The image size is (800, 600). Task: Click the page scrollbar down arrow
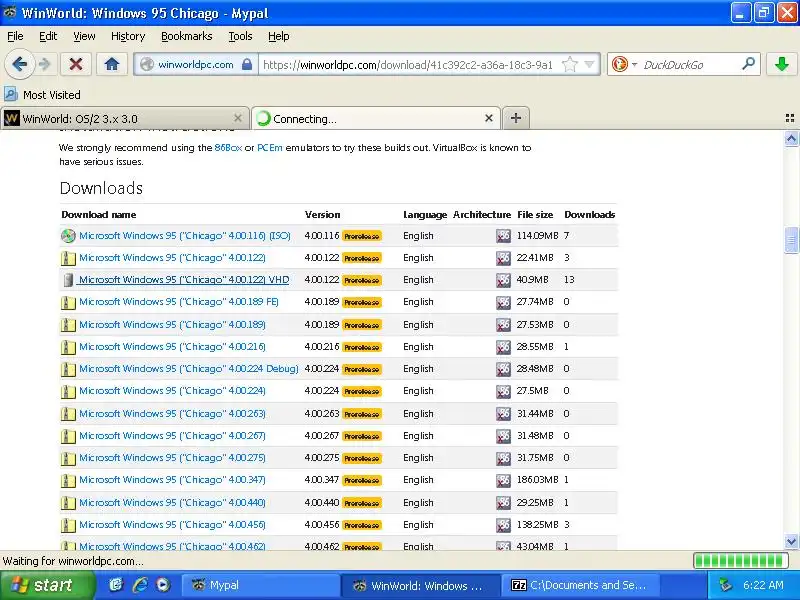(x=791, y=541)
